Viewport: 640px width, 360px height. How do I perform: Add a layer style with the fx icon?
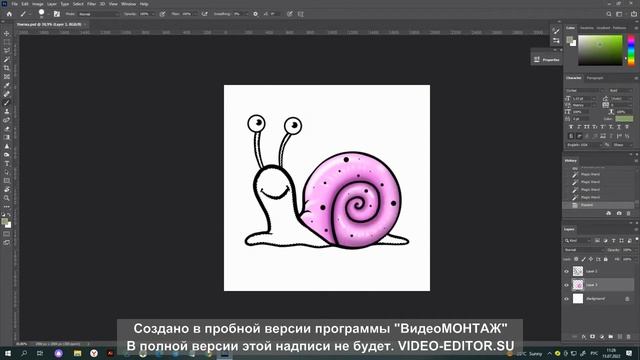coord(584,337)
